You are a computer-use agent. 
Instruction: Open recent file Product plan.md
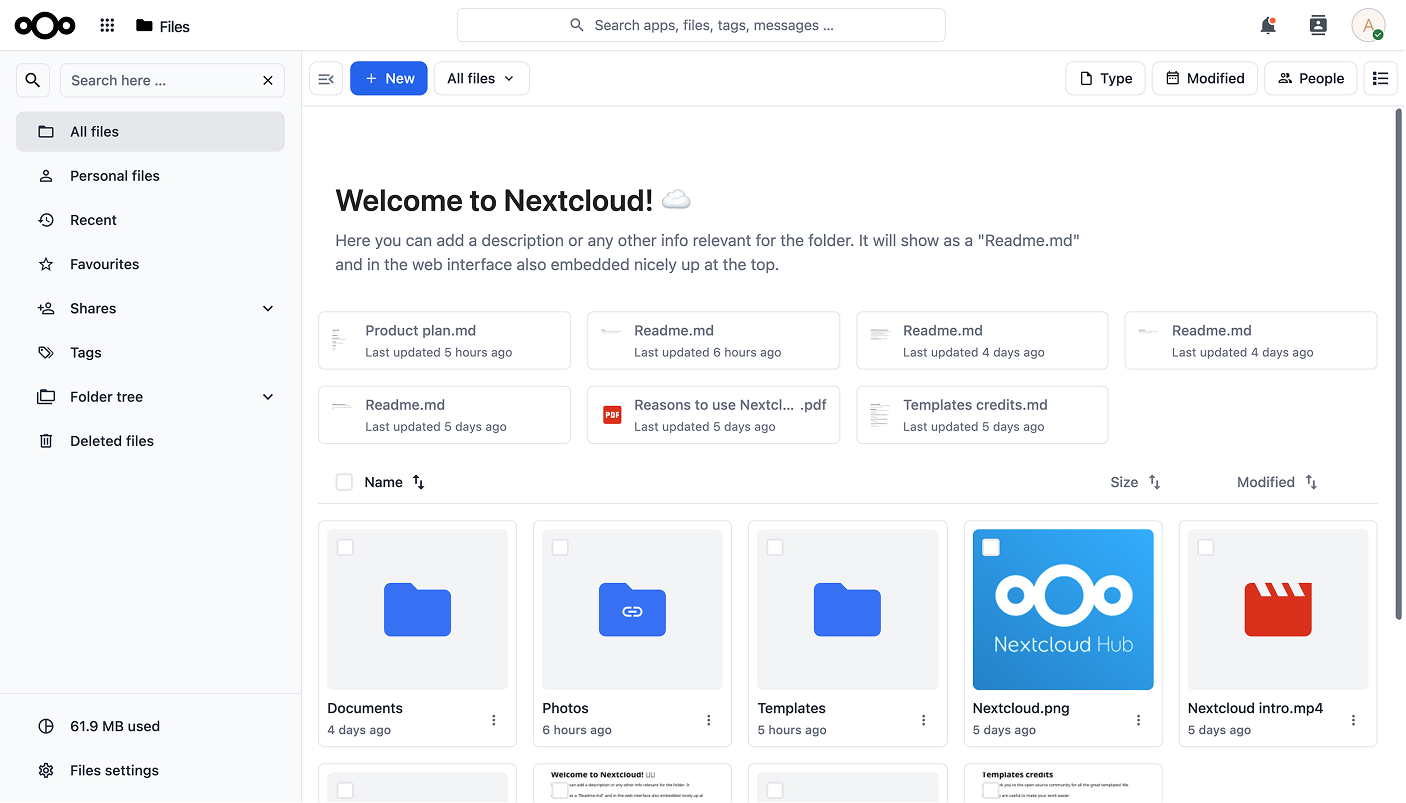(x=444, y=340)
